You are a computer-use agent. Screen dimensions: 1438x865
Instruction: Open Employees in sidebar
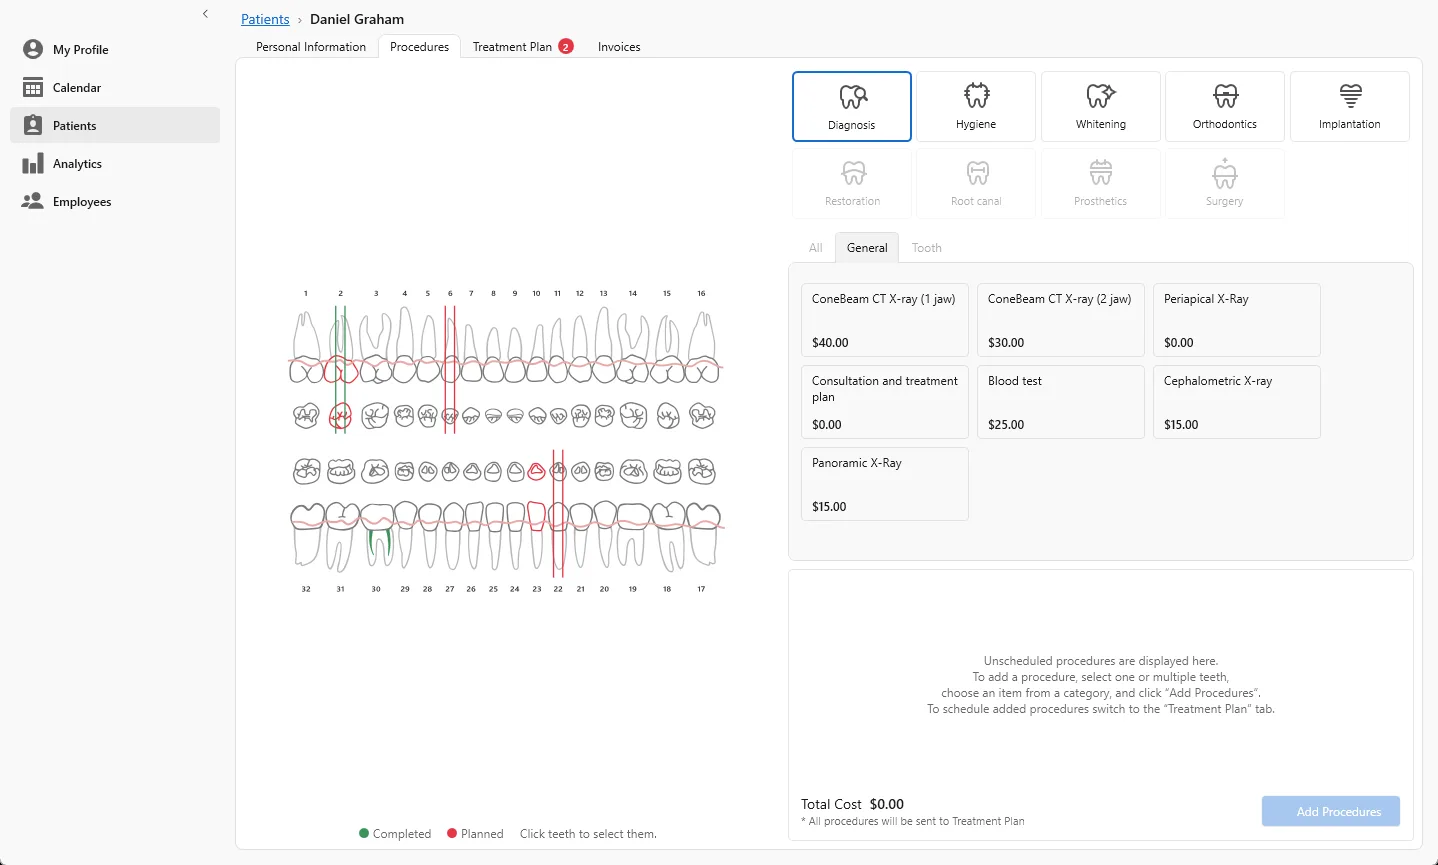(x=115, y=201)
